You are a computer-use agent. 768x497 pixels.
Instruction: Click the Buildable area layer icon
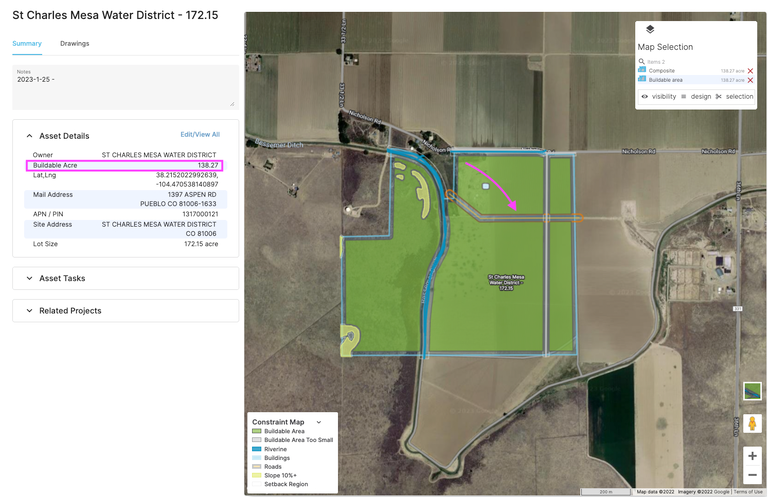pyautogui.click(x=642, y=79)
